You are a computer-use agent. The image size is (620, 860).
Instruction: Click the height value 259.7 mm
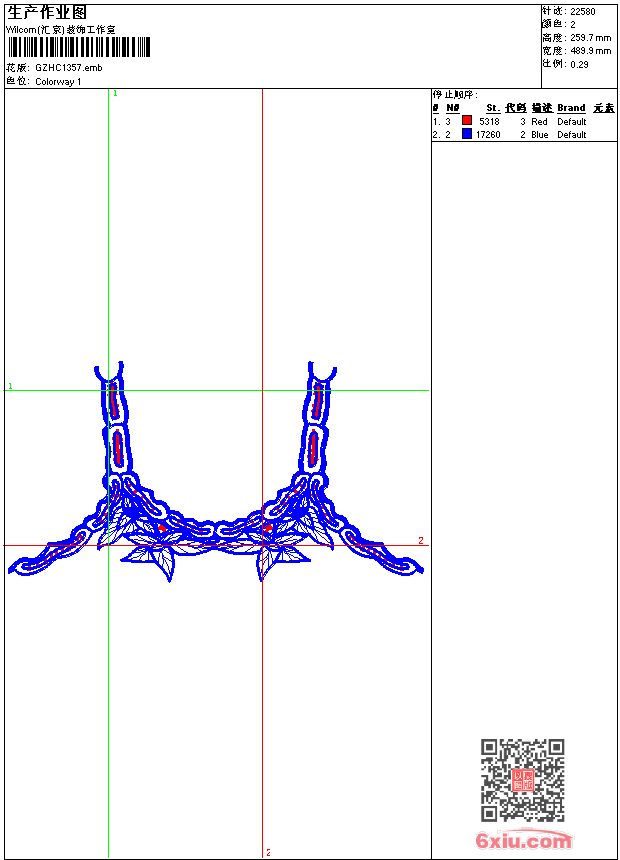point(590,37)
